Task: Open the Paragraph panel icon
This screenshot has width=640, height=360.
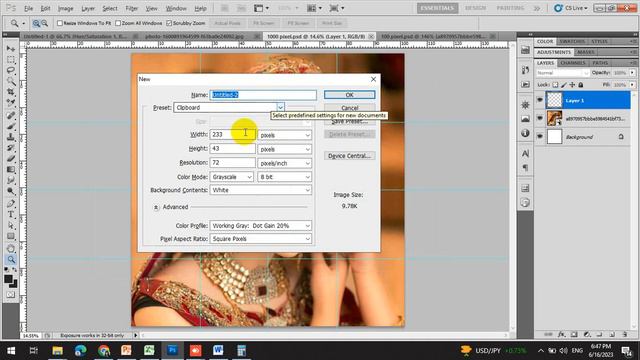Action: (525, 168)
